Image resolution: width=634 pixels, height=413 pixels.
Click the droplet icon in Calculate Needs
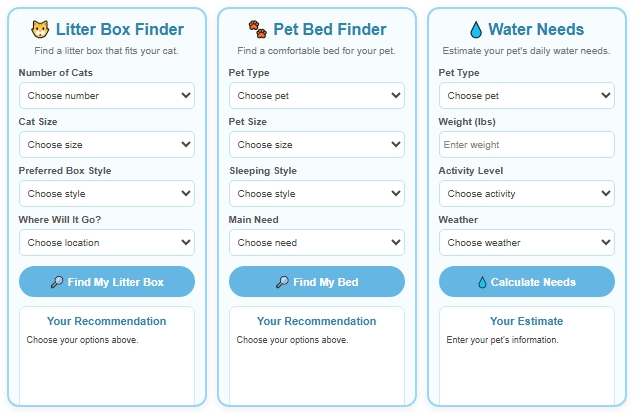point(482,282)
